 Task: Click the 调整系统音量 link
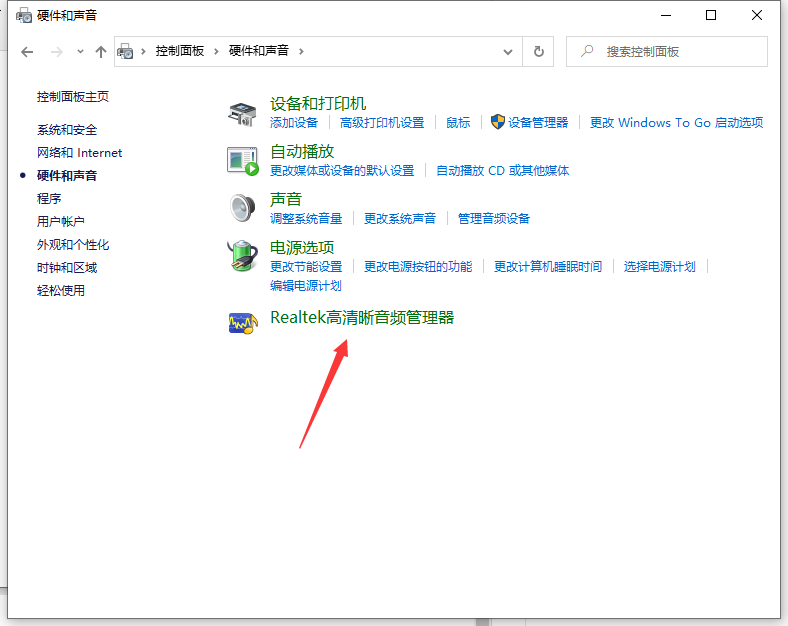point(306,218)
